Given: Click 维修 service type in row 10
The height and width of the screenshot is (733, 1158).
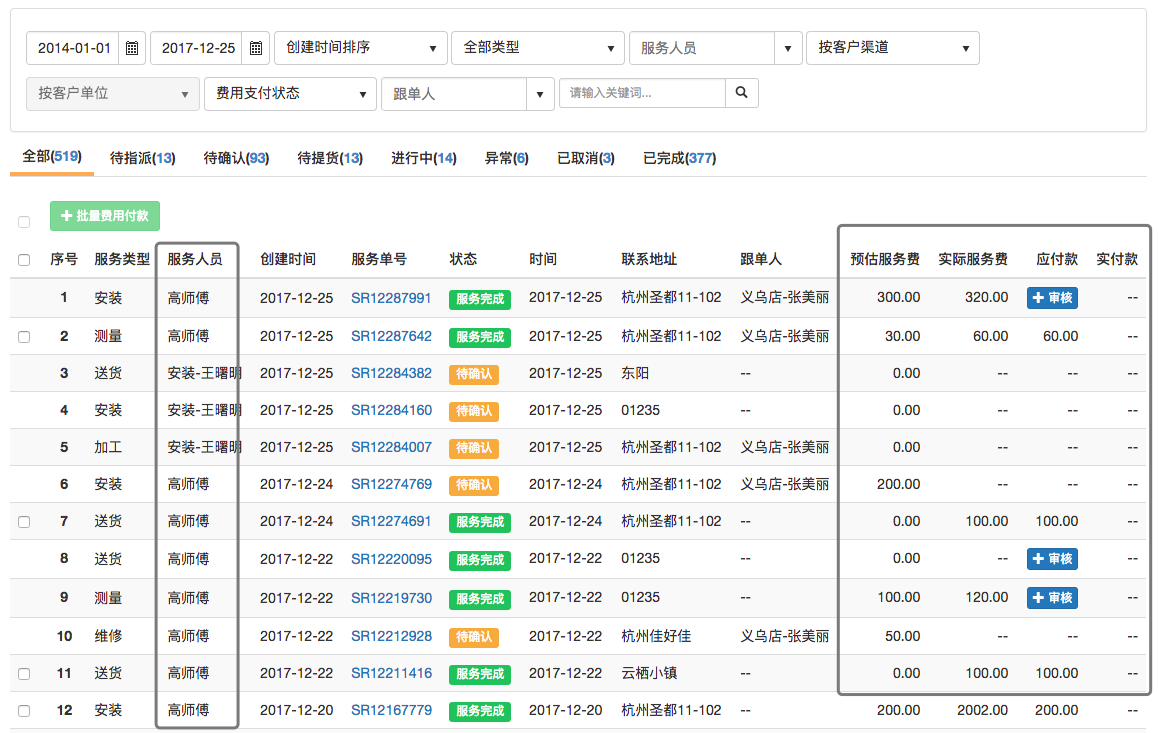Looking at the screenshot, I should pyautogui.click(x=109, y=636).
